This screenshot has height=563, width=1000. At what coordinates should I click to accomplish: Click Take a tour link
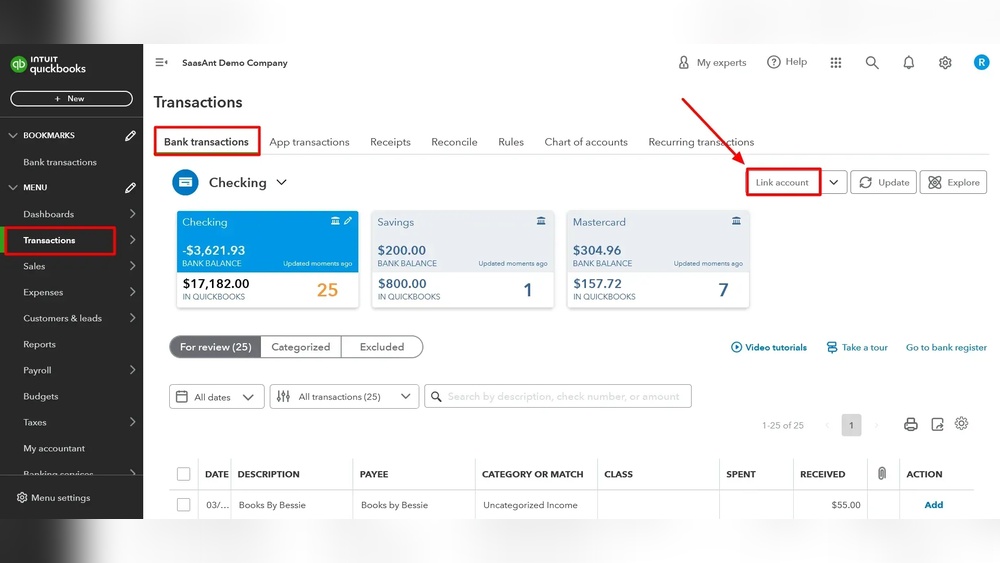click(857, 347)
